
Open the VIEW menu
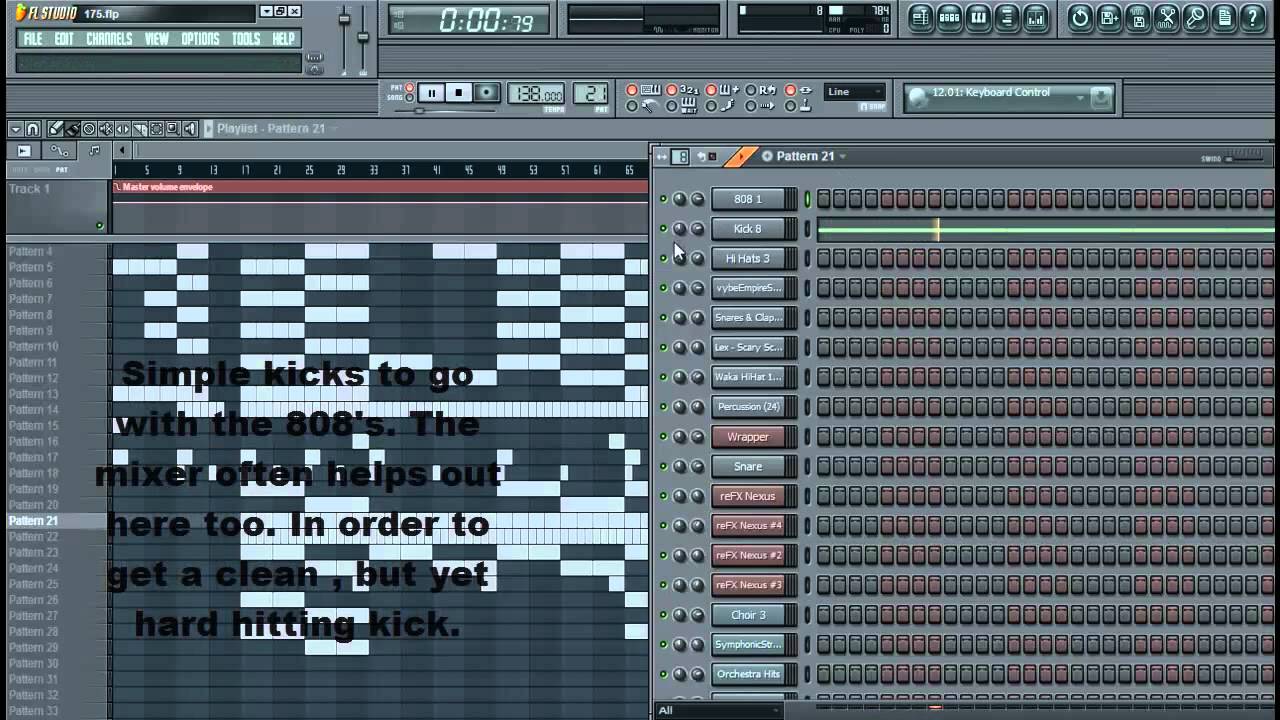(x=157, y=39)
